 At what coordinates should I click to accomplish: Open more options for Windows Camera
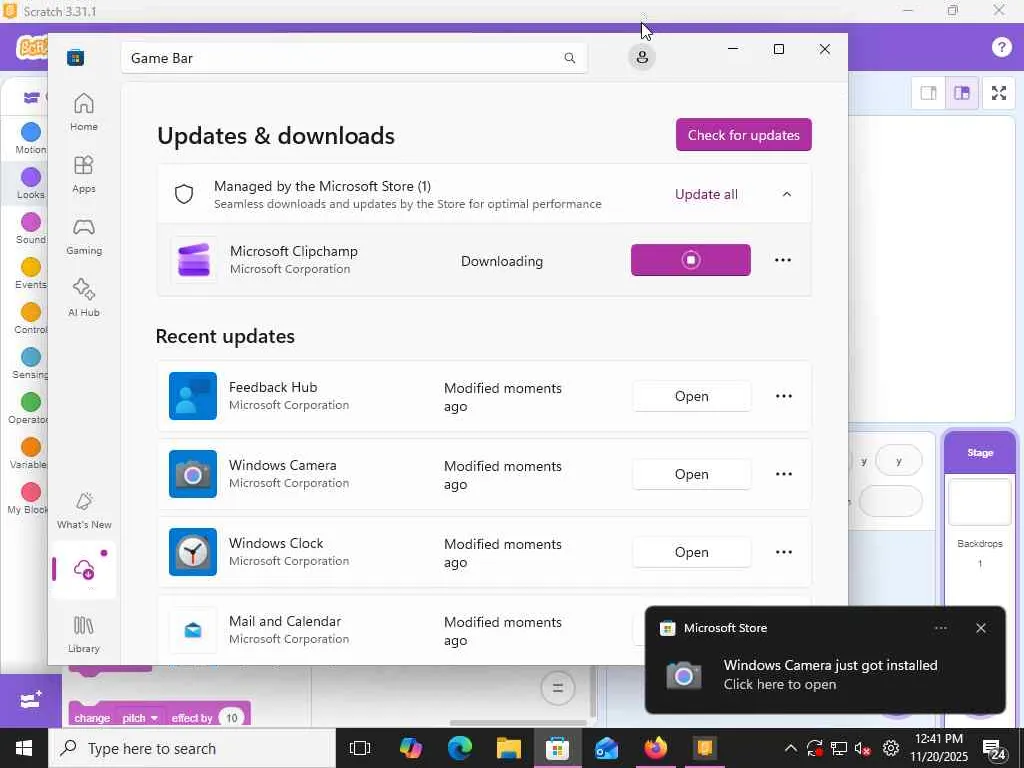point(783,474)
